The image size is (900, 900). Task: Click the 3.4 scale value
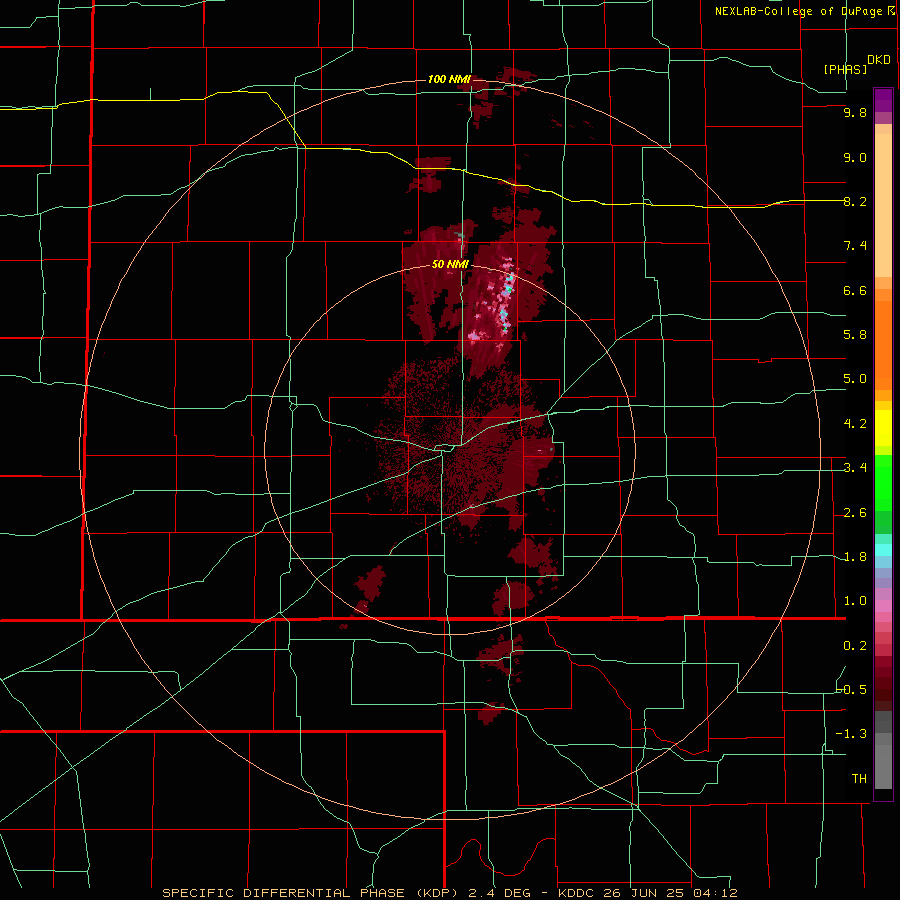pyautogui.click(x=855, y=468)
